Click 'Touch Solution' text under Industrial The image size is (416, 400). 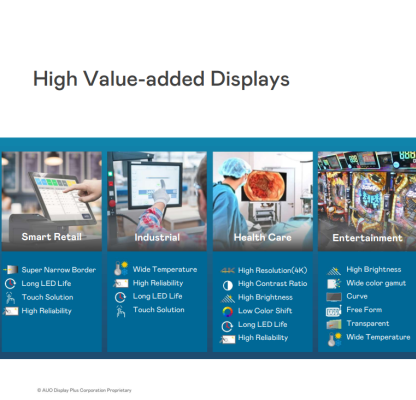click(x=159, y=310)
